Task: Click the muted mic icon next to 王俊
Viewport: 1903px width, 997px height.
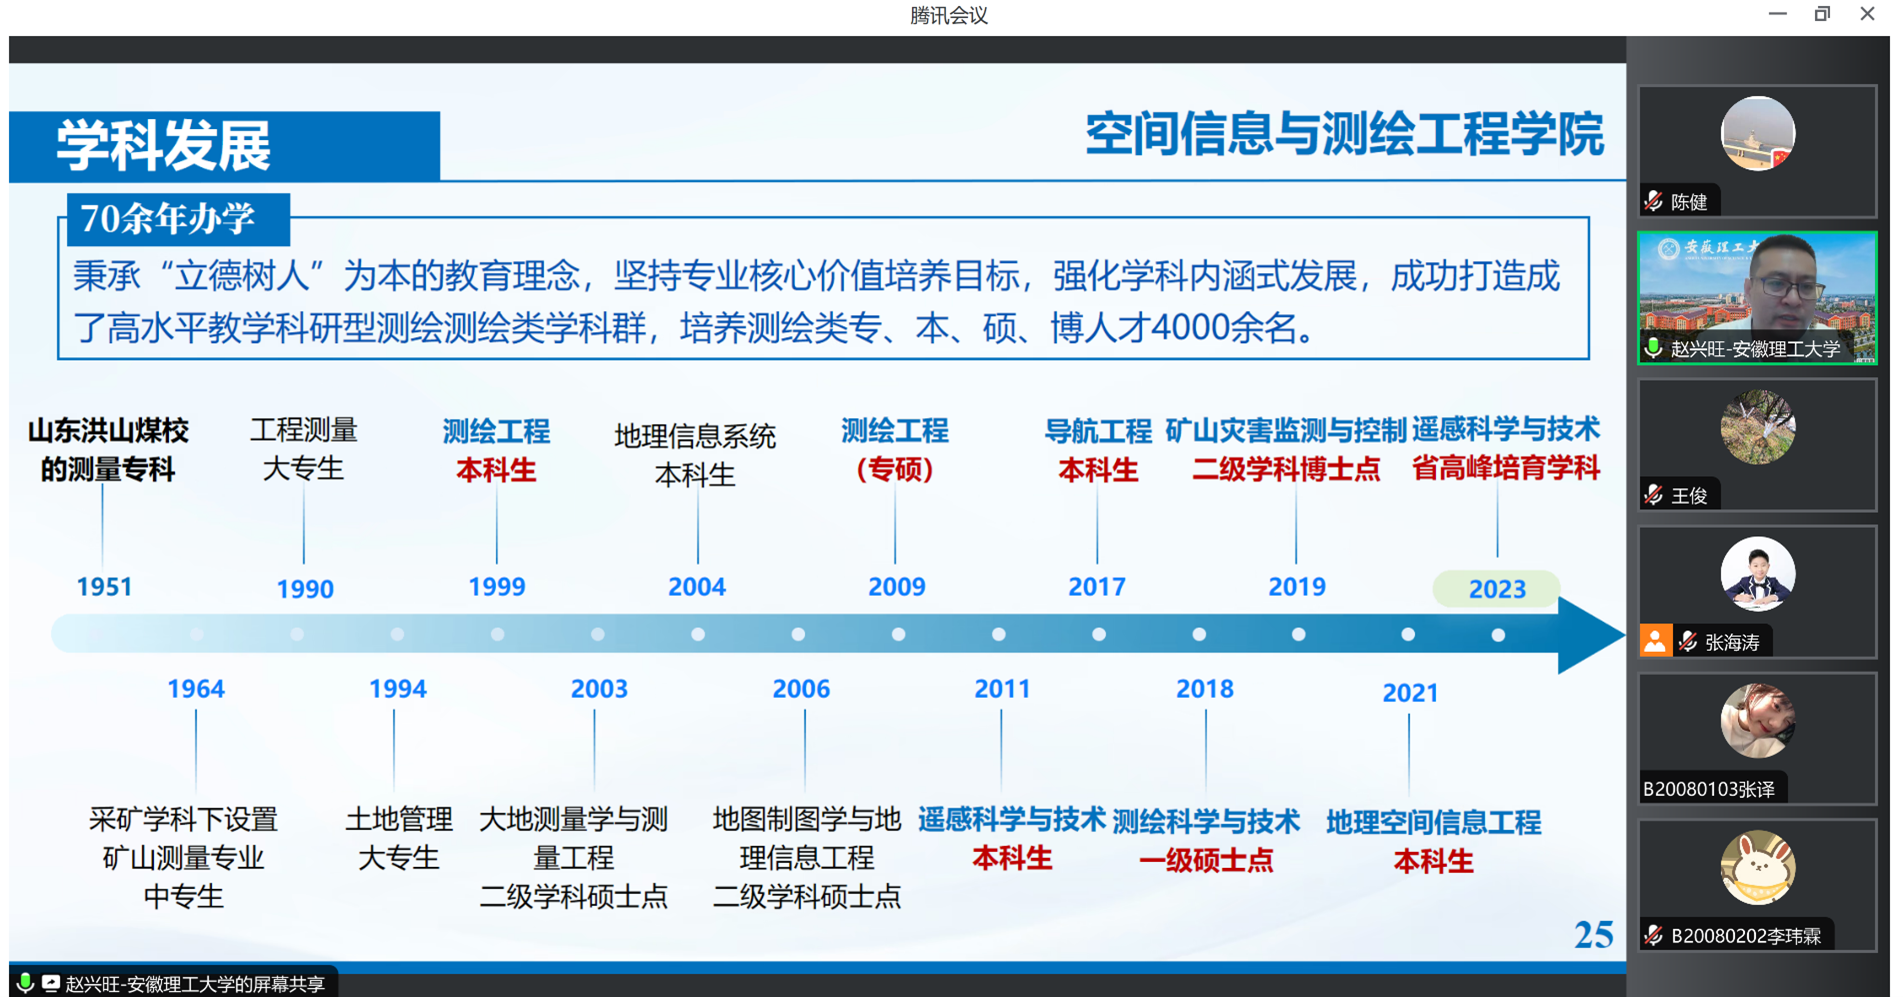Action: coord(1654,495)
